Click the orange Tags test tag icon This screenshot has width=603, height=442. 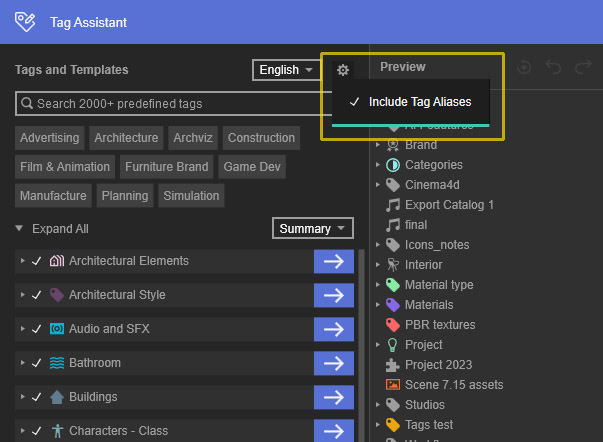[393, 425]
